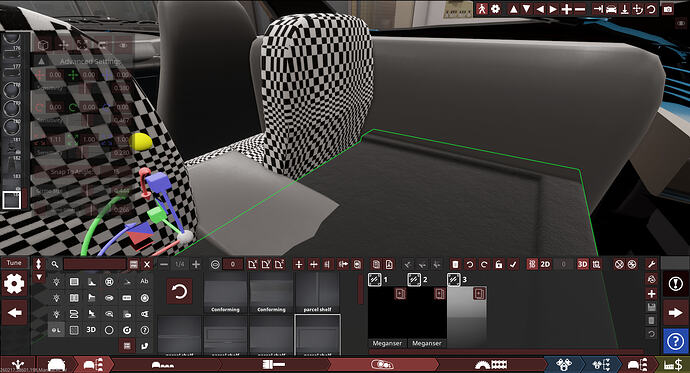Viewport: 690px width, 373px height.
Task: Select the side-view arrow camera preset
Action: 598,9
